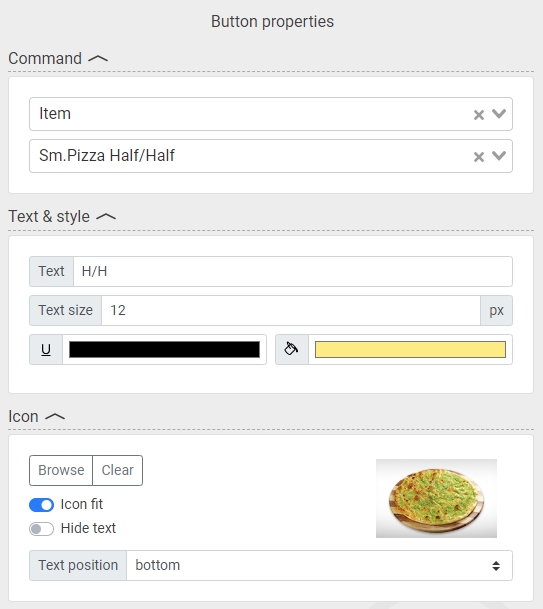Pick the yellow background color swatch
The width and height of the screenshot is (543, 609).
(x=410, y=350)
